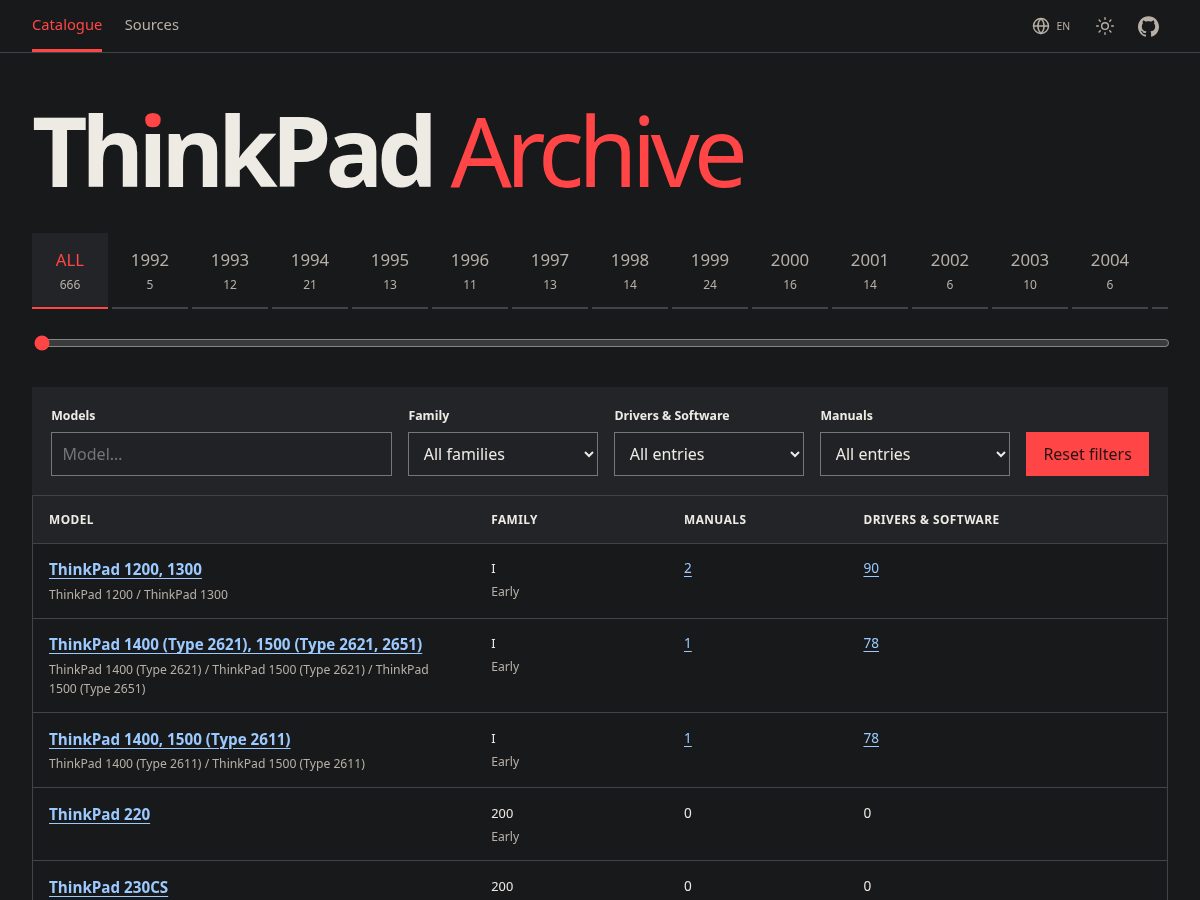The image size is (1200, 900).
Task: Toggle the light/dark theme sun icon
Action: click(1105, 26)
